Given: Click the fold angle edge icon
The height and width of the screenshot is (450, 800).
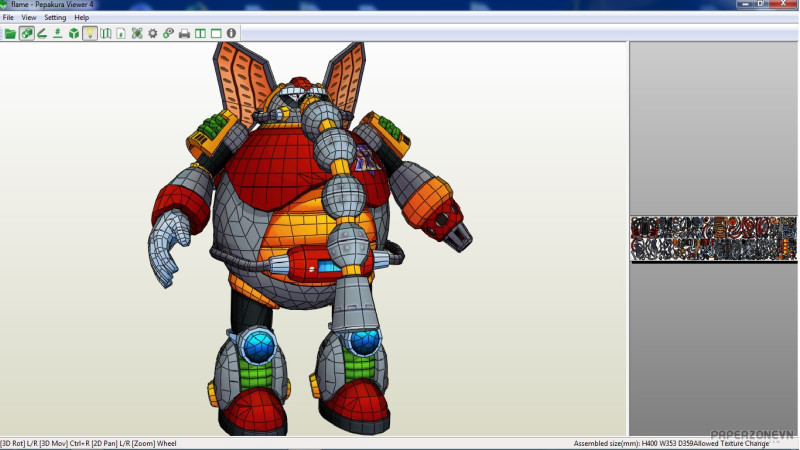Looking at the screenshot, I should click(42, 34).
